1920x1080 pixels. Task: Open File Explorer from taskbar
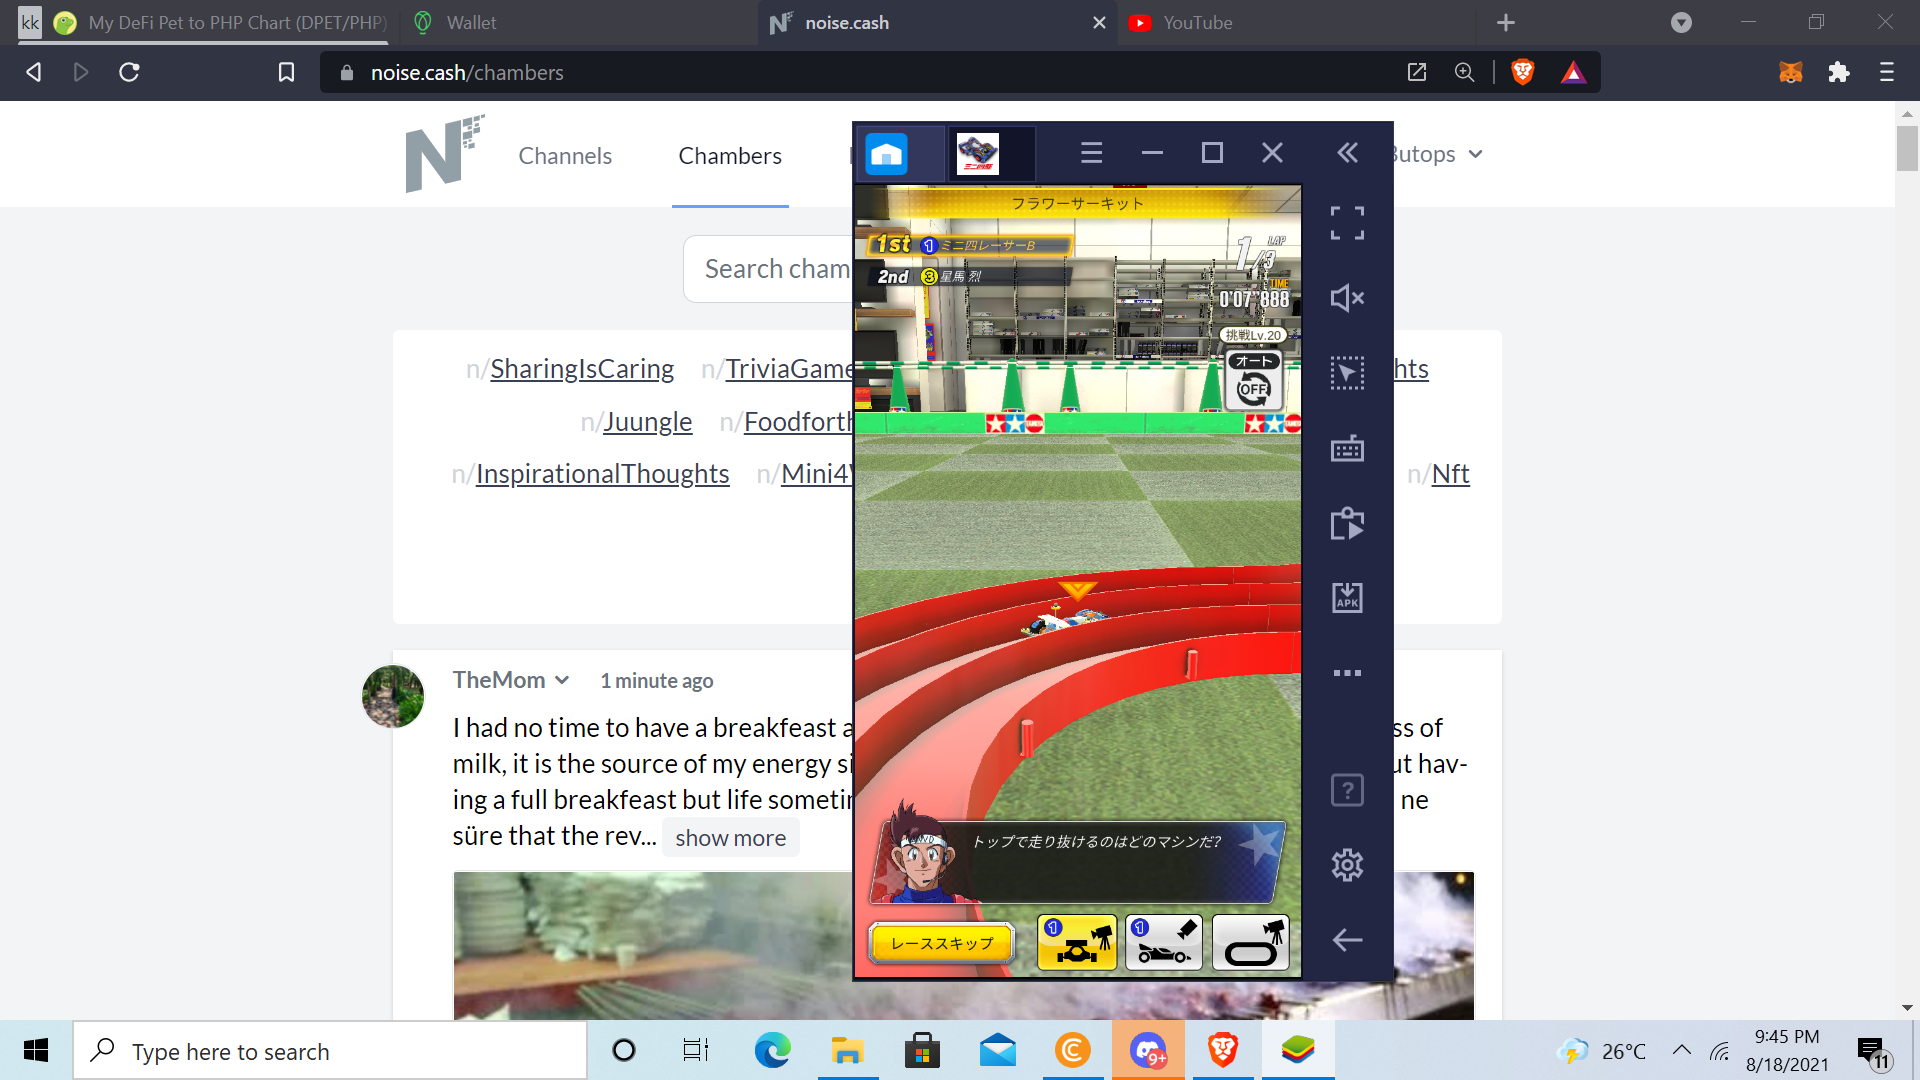(847, 1050)
